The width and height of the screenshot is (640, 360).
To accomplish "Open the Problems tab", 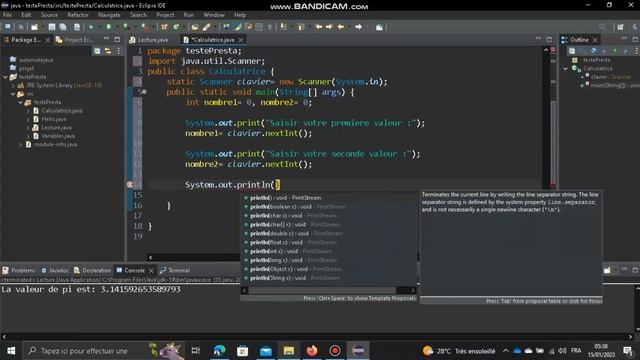I will [x=19, y=270].
